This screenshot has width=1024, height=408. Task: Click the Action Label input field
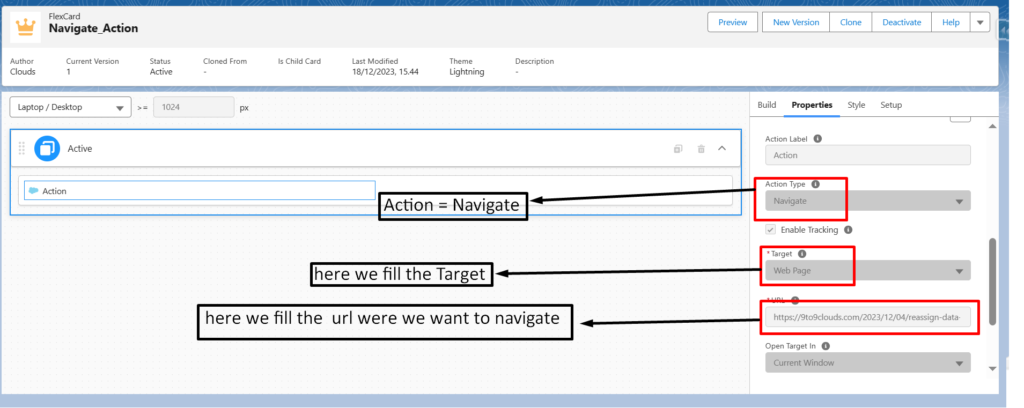[868, 155]
